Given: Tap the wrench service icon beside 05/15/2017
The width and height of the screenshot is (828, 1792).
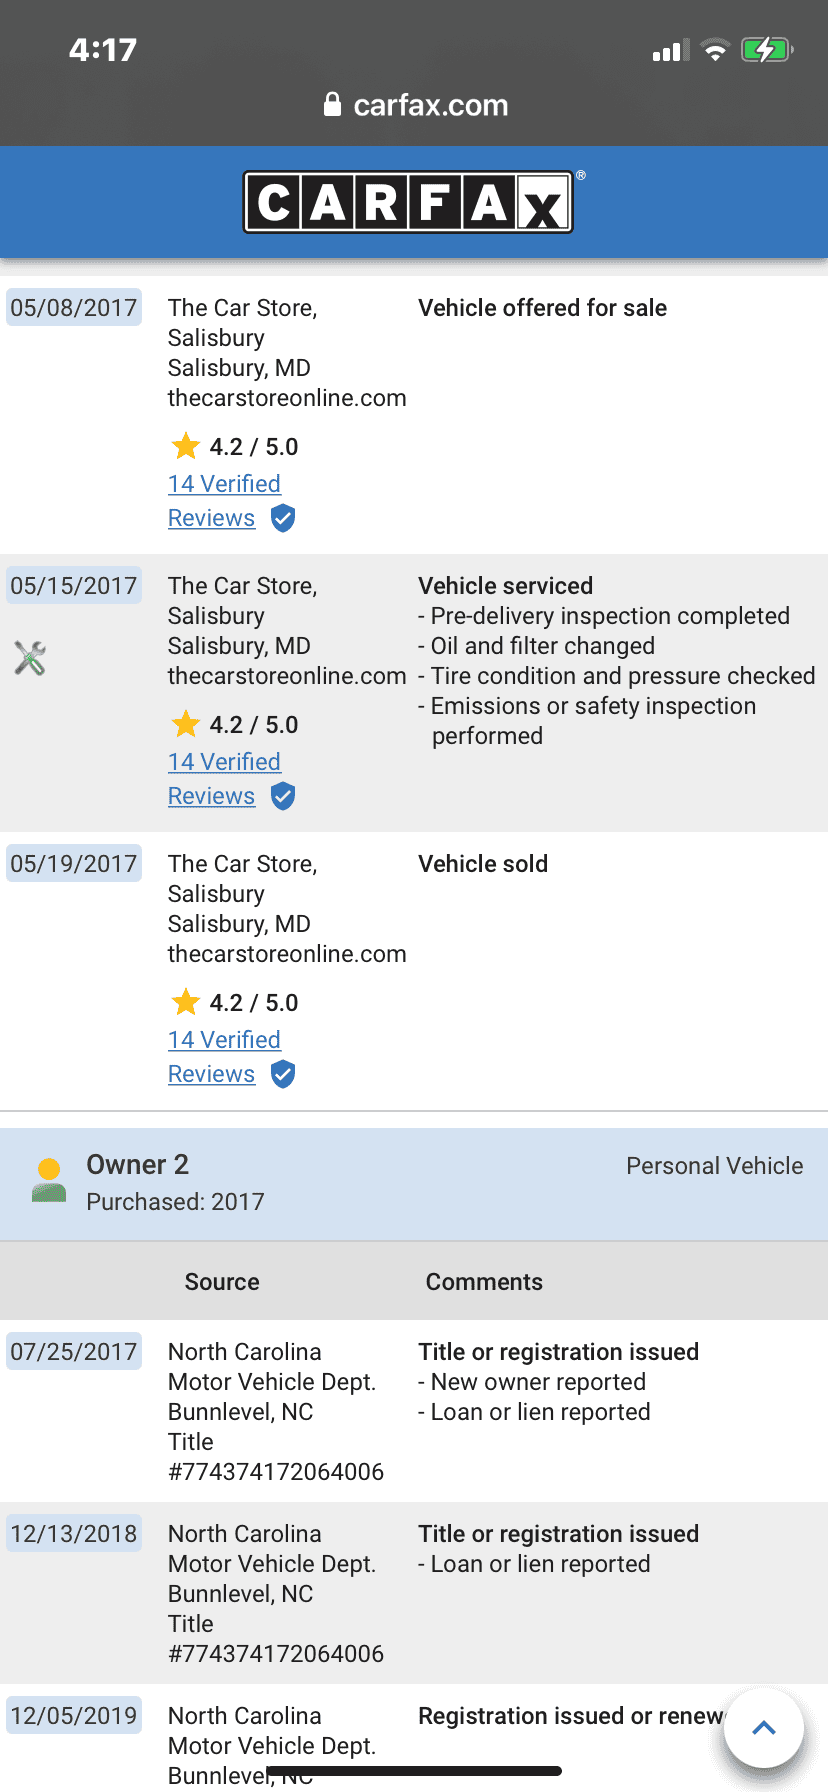Looking at the screenshot, I should coord(30,658).
